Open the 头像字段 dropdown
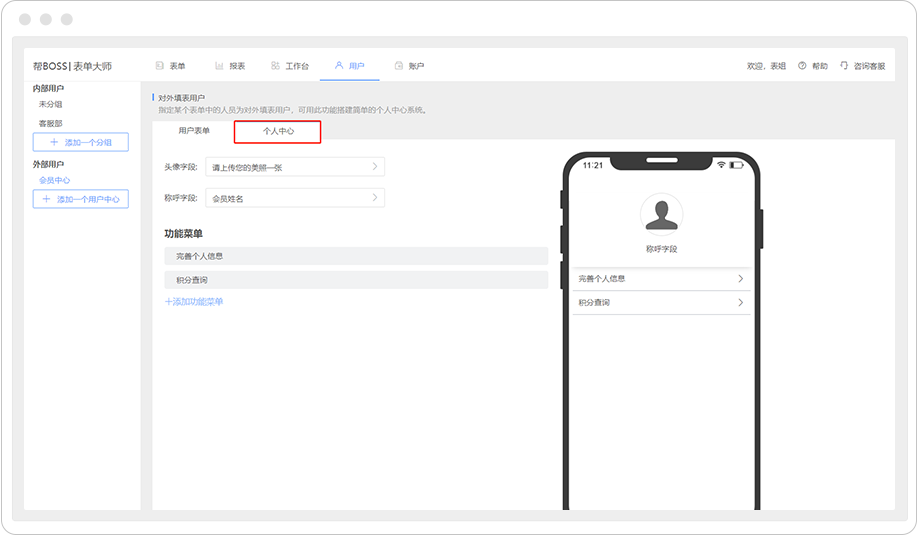This screenshot has height=535, width=918. (294, 167)
